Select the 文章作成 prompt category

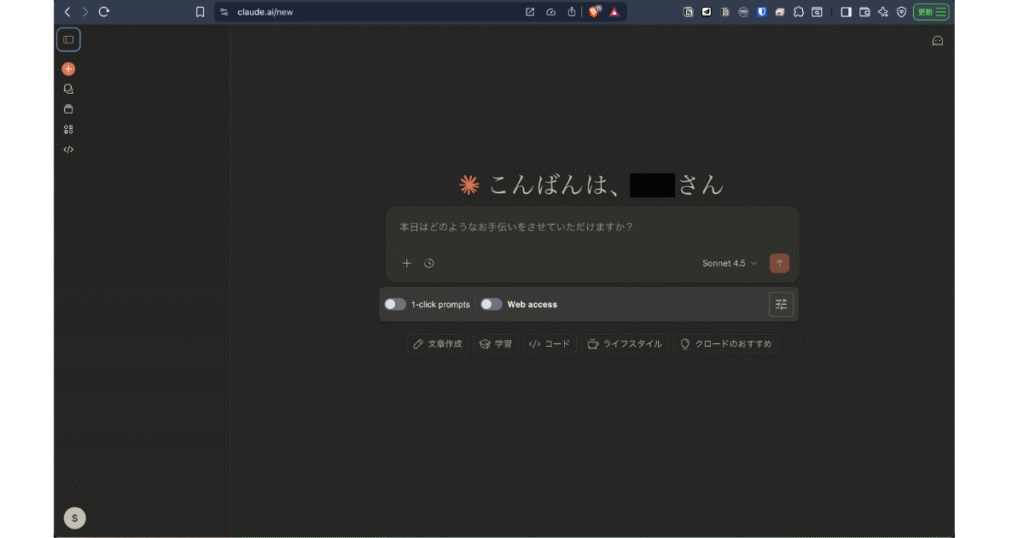coord(437,344)
